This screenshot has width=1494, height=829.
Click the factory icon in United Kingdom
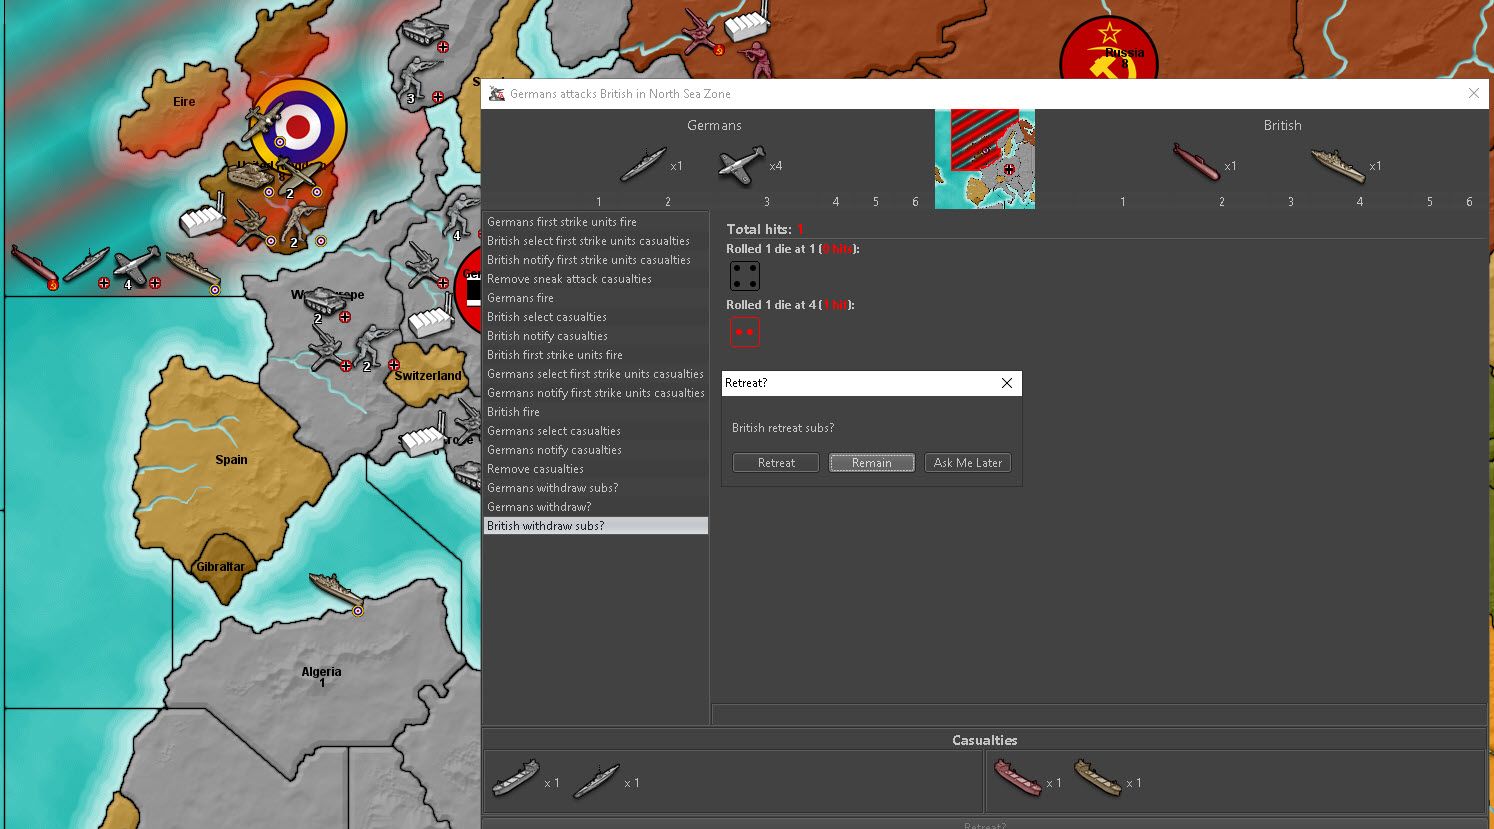point(201,217)
